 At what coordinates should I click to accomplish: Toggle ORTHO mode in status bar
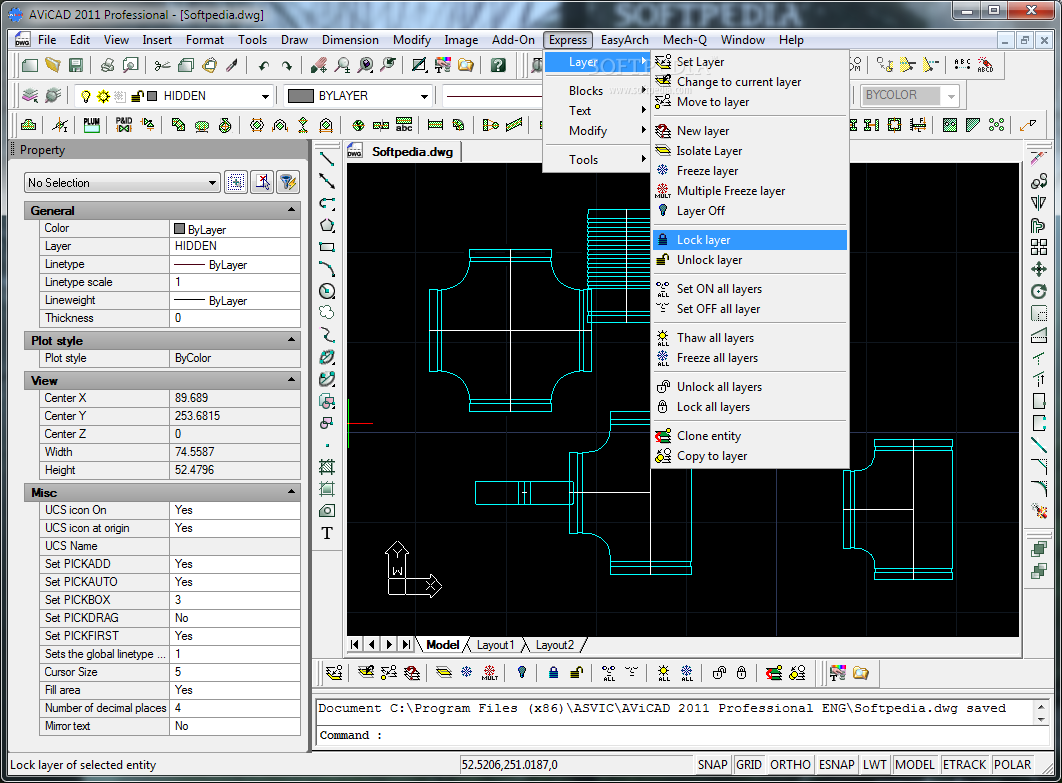790,765
